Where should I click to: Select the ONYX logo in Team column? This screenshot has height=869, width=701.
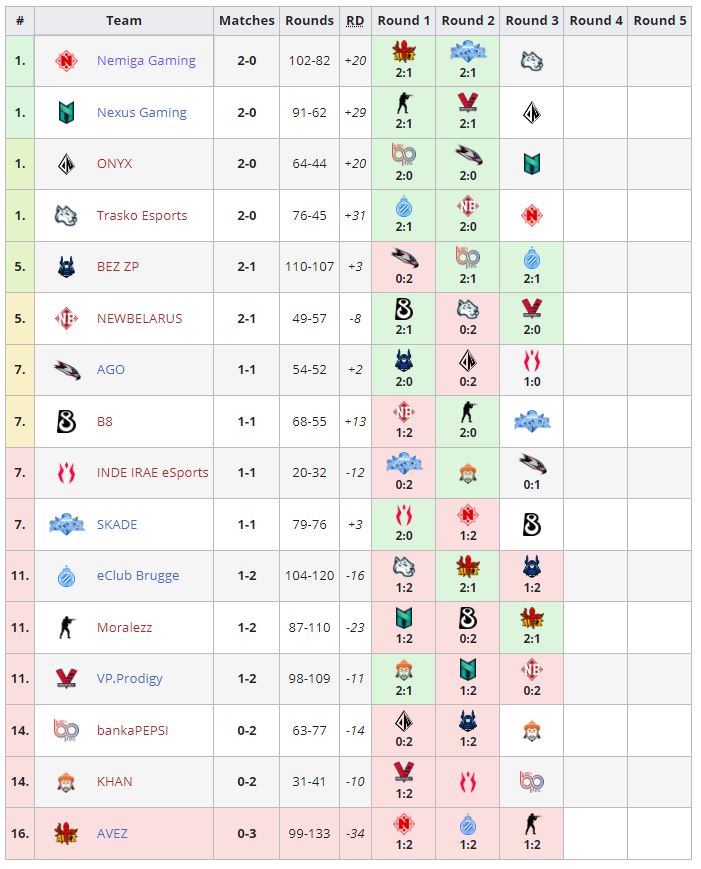coord(66,164)
